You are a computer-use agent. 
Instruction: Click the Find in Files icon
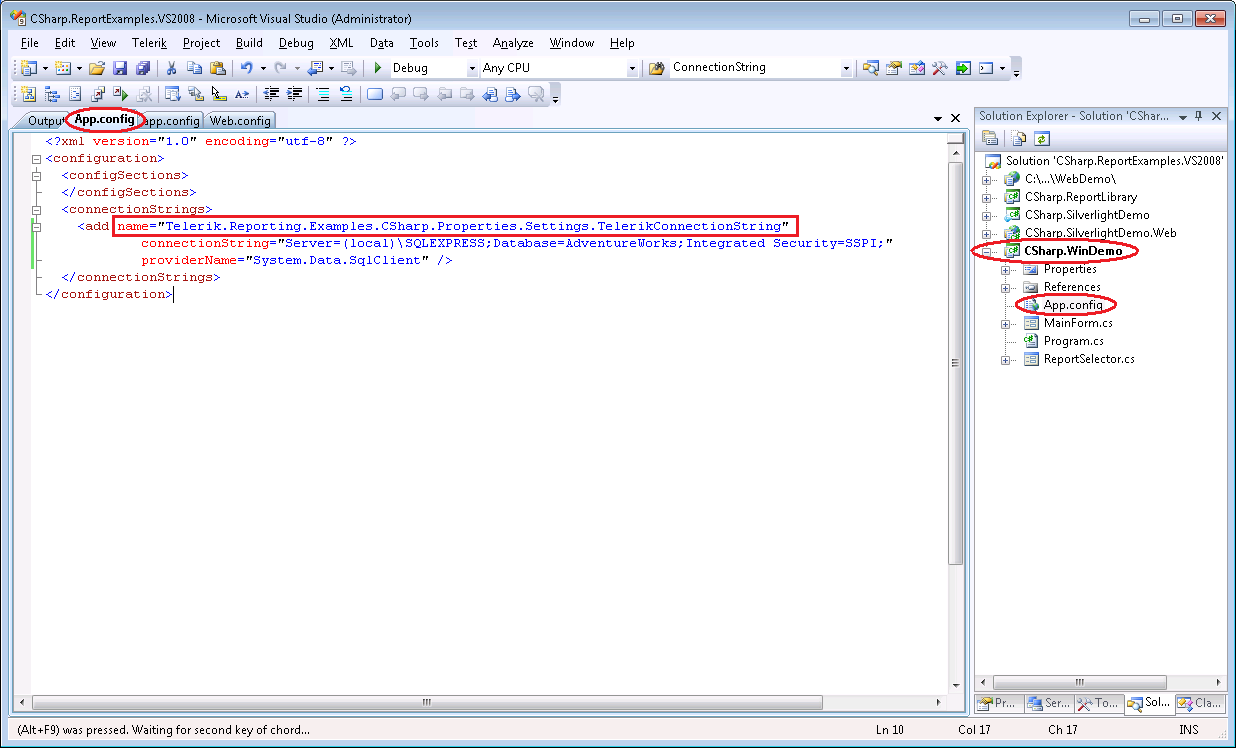point(656,68)
